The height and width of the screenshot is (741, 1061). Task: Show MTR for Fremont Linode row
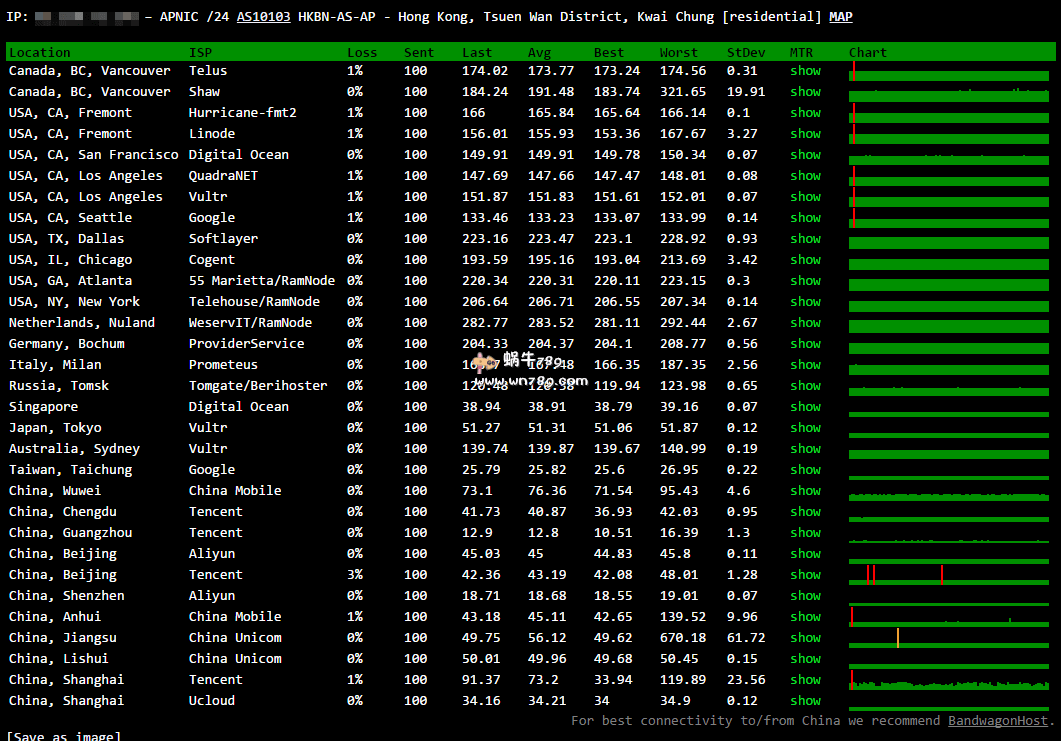tap(805, 134)
